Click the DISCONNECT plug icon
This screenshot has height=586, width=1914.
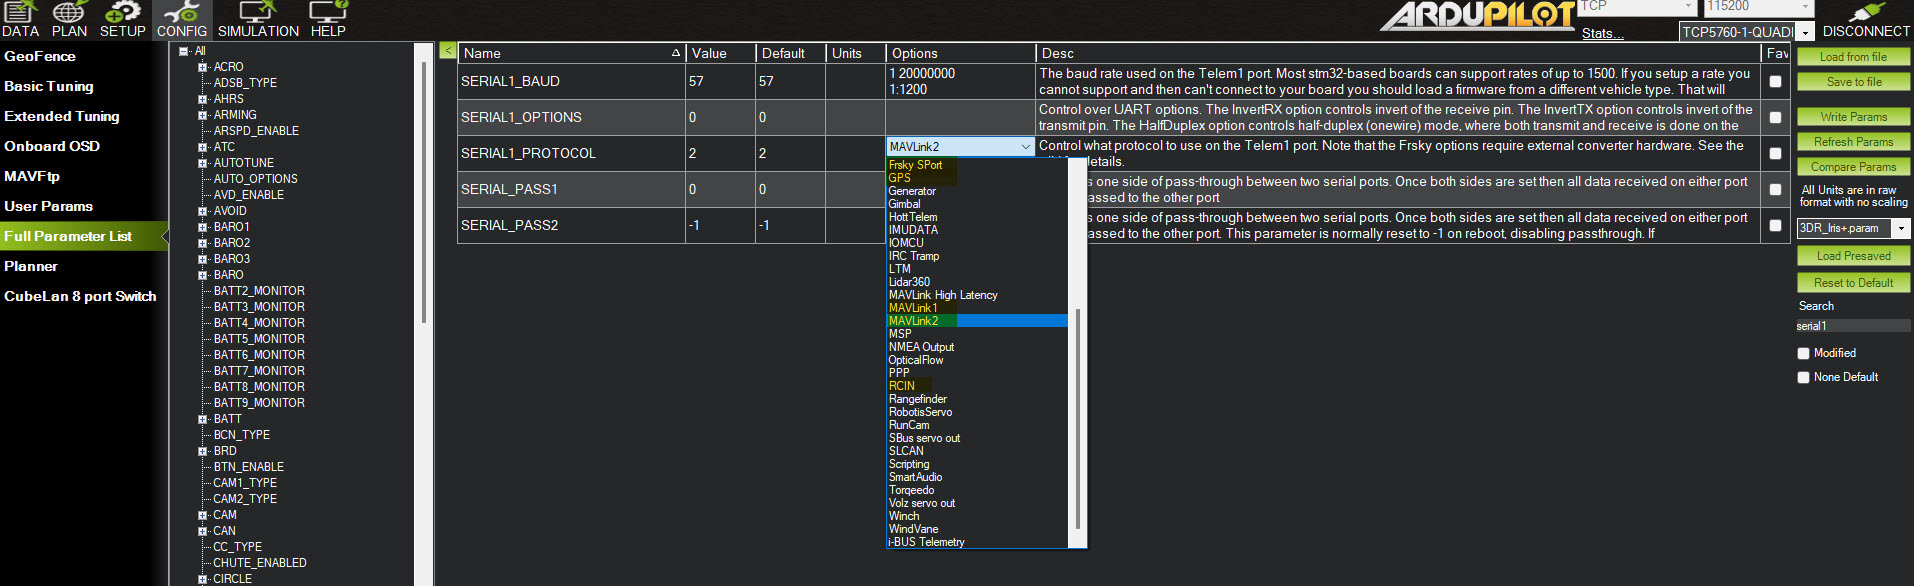point(1866,19)
